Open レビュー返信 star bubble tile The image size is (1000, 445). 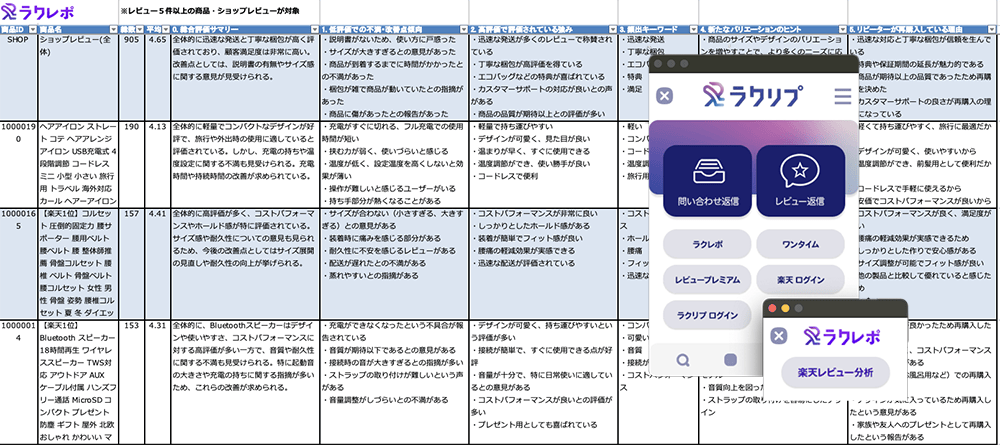(800, 185)
